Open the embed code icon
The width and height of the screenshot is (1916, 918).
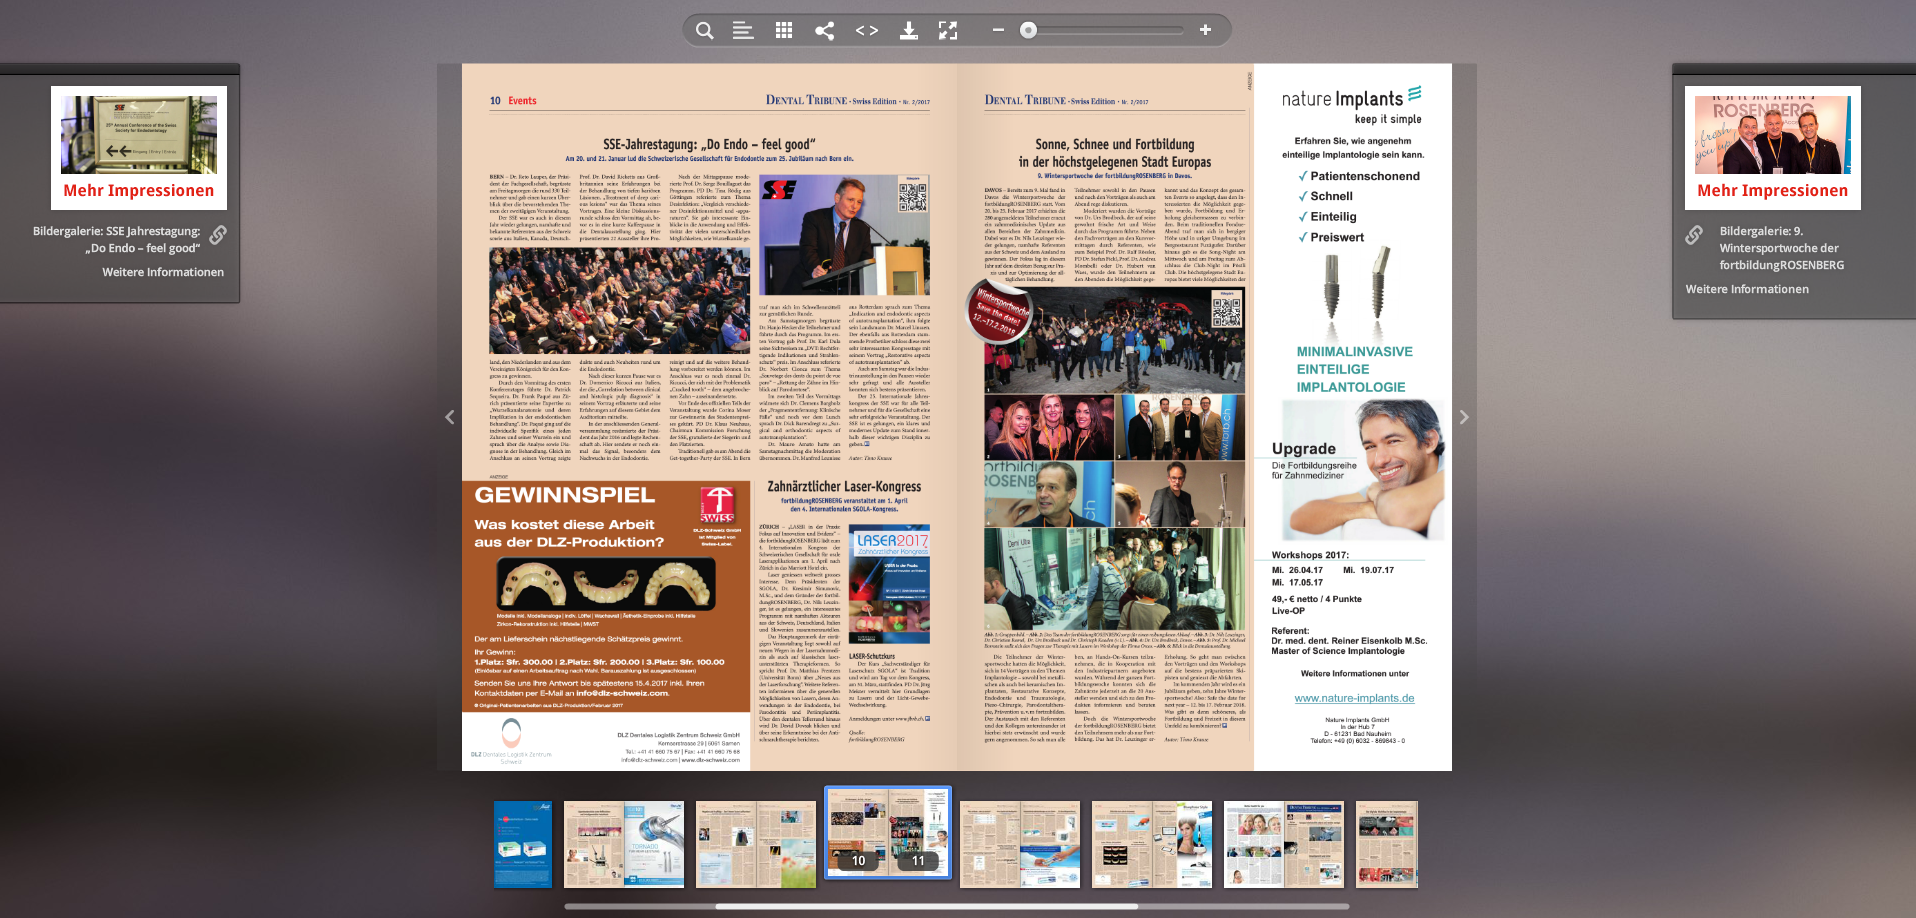tap(866, 30)
